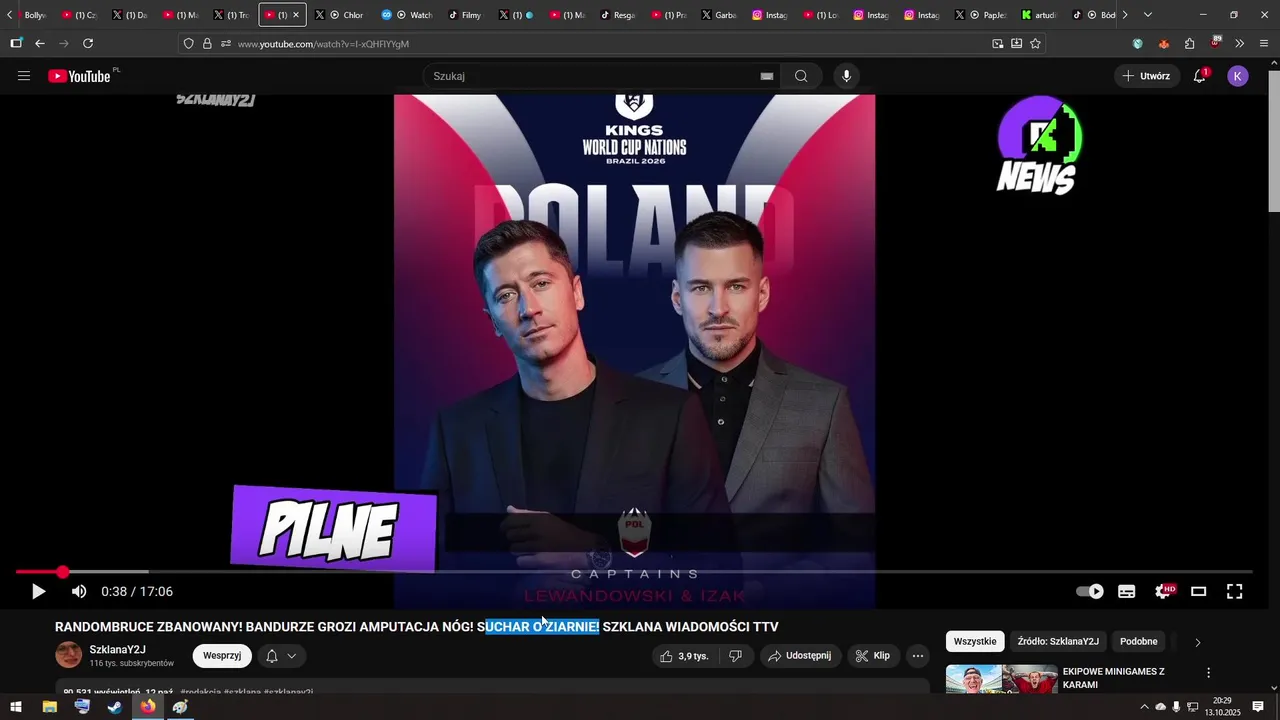1280x720 pixels.
Task: Toggle subtitles in the player
Action: [x=1127, y=592]
